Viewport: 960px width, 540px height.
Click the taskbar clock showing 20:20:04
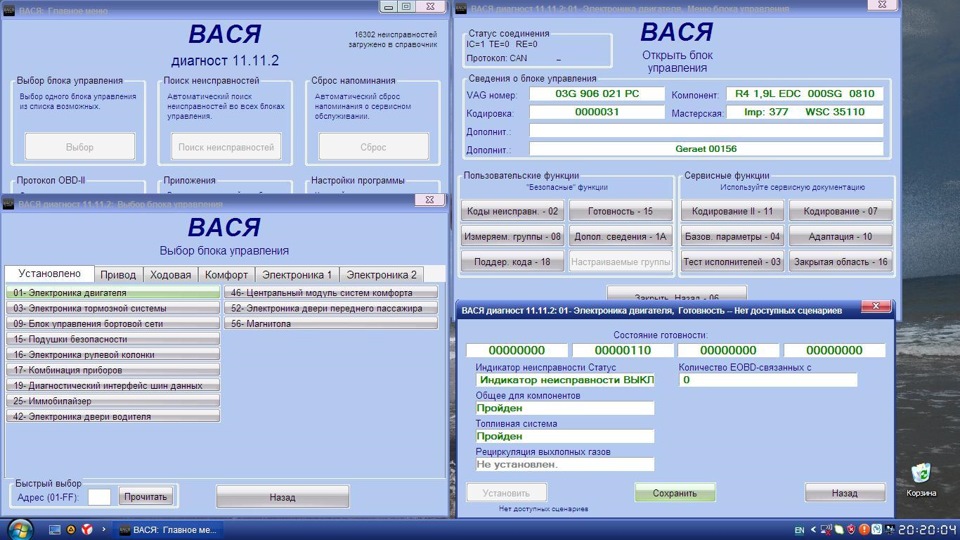coord(927,530)
